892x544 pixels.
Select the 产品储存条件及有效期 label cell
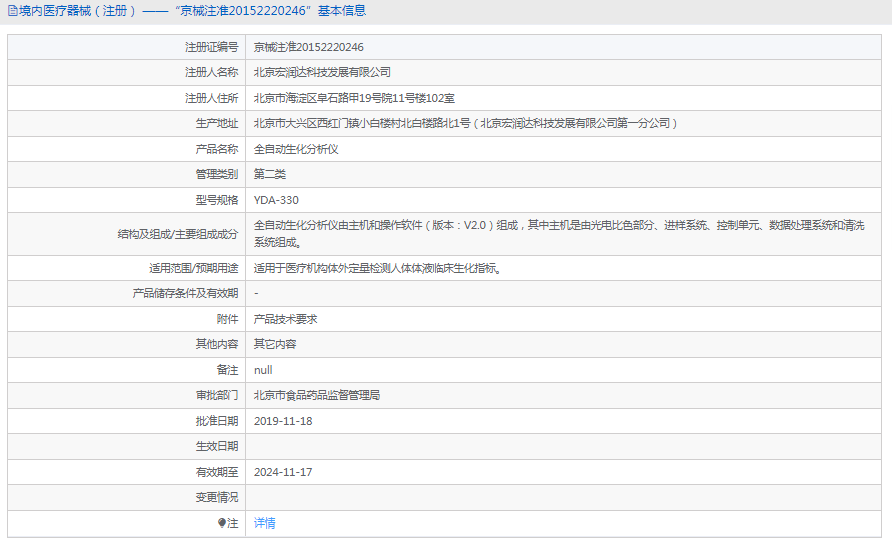tap(126, 294)
